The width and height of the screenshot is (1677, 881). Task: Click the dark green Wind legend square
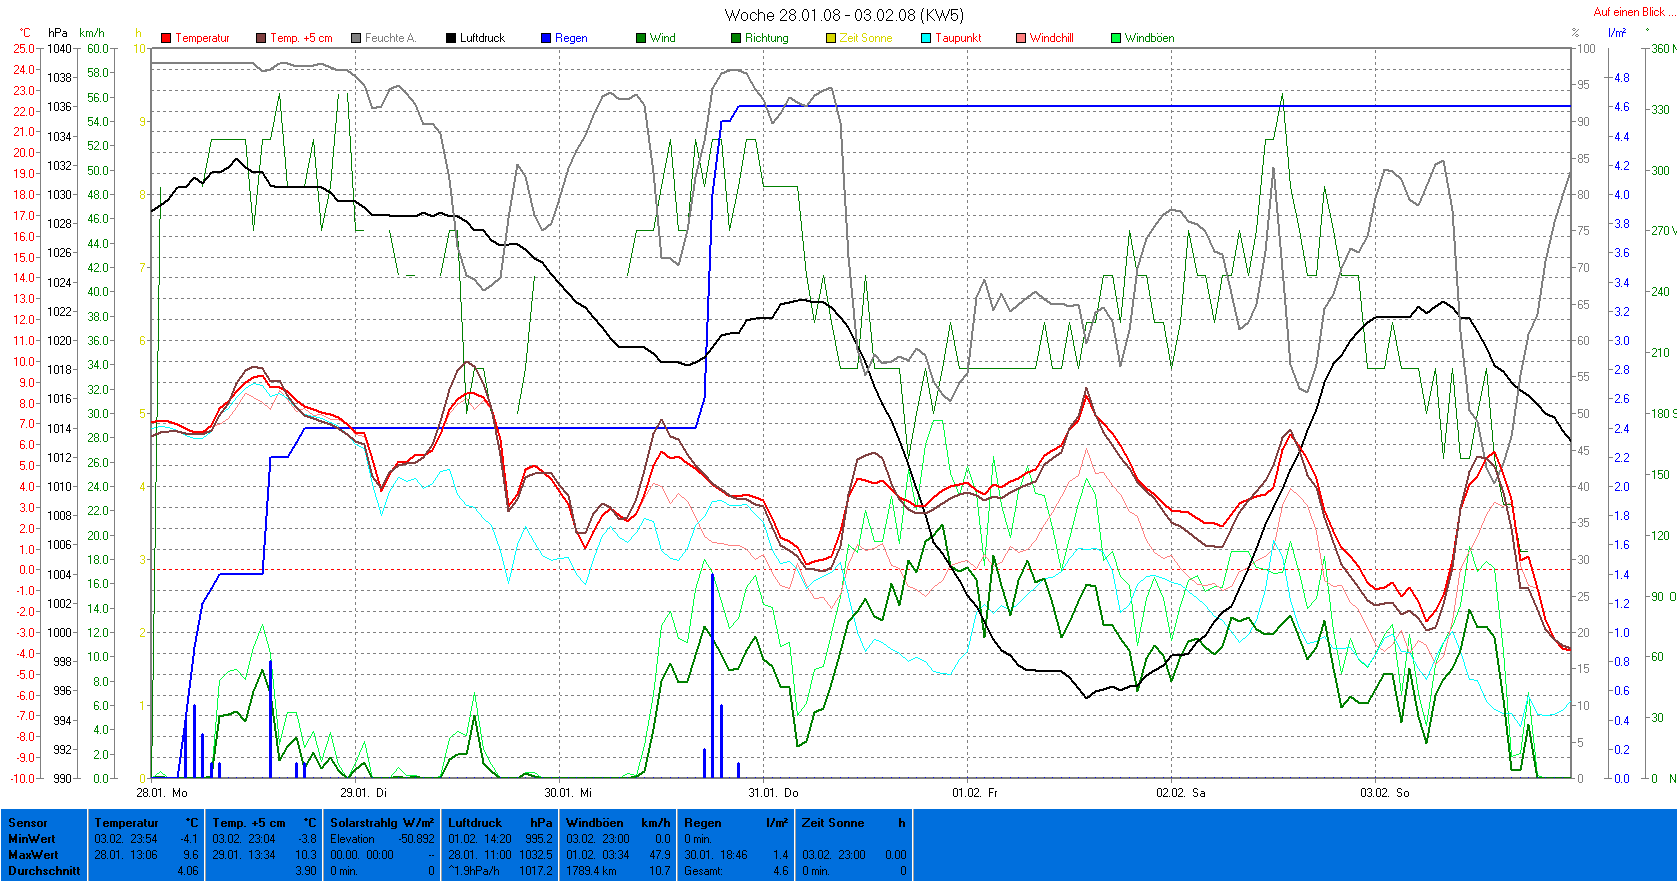pyautogui.click(x=641, y=38)
